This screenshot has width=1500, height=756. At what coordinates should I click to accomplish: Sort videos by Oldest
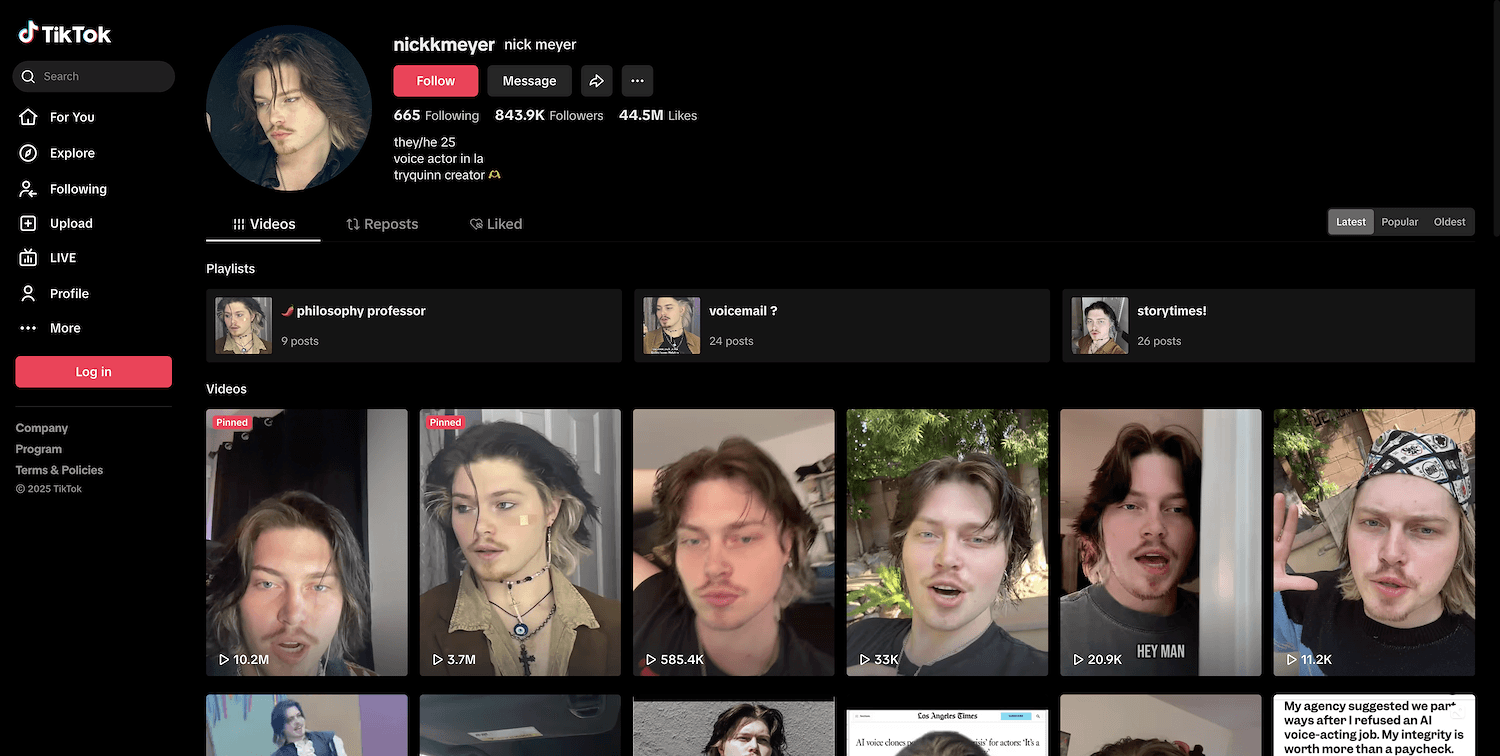[x=1449, y=222]
